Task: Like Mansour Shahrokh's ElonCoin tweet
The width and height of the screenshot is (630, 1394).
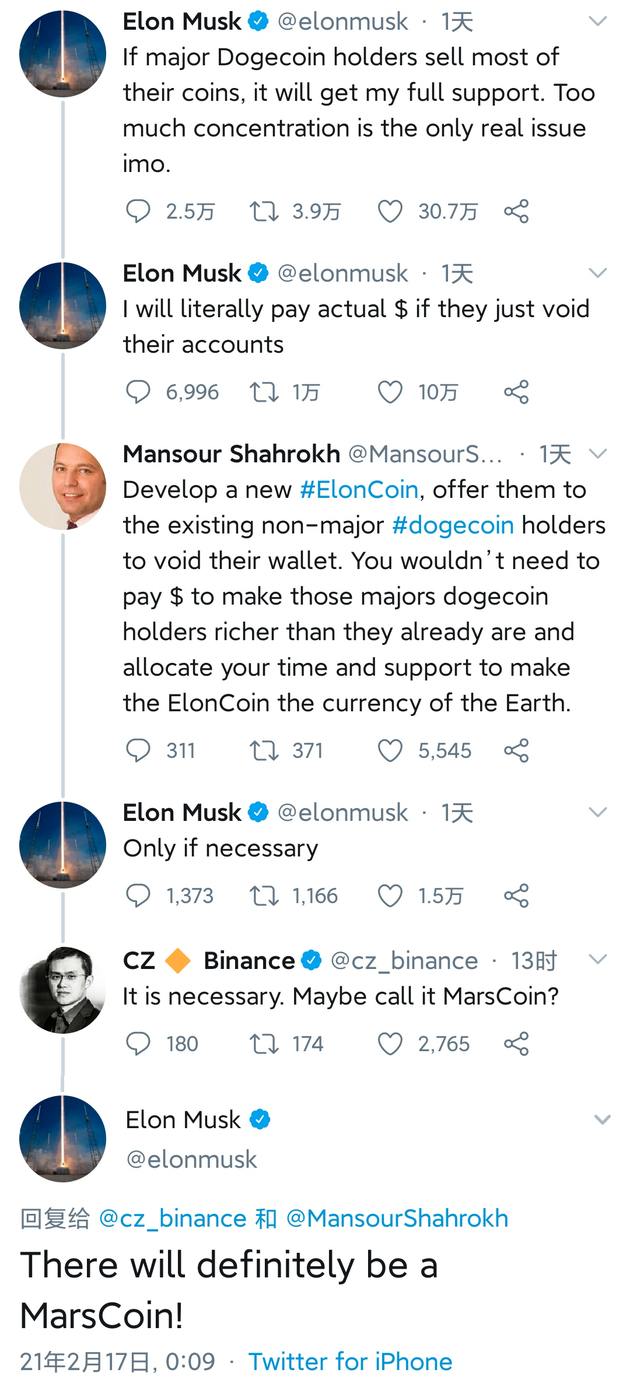Action: click(x=390, y=750)
